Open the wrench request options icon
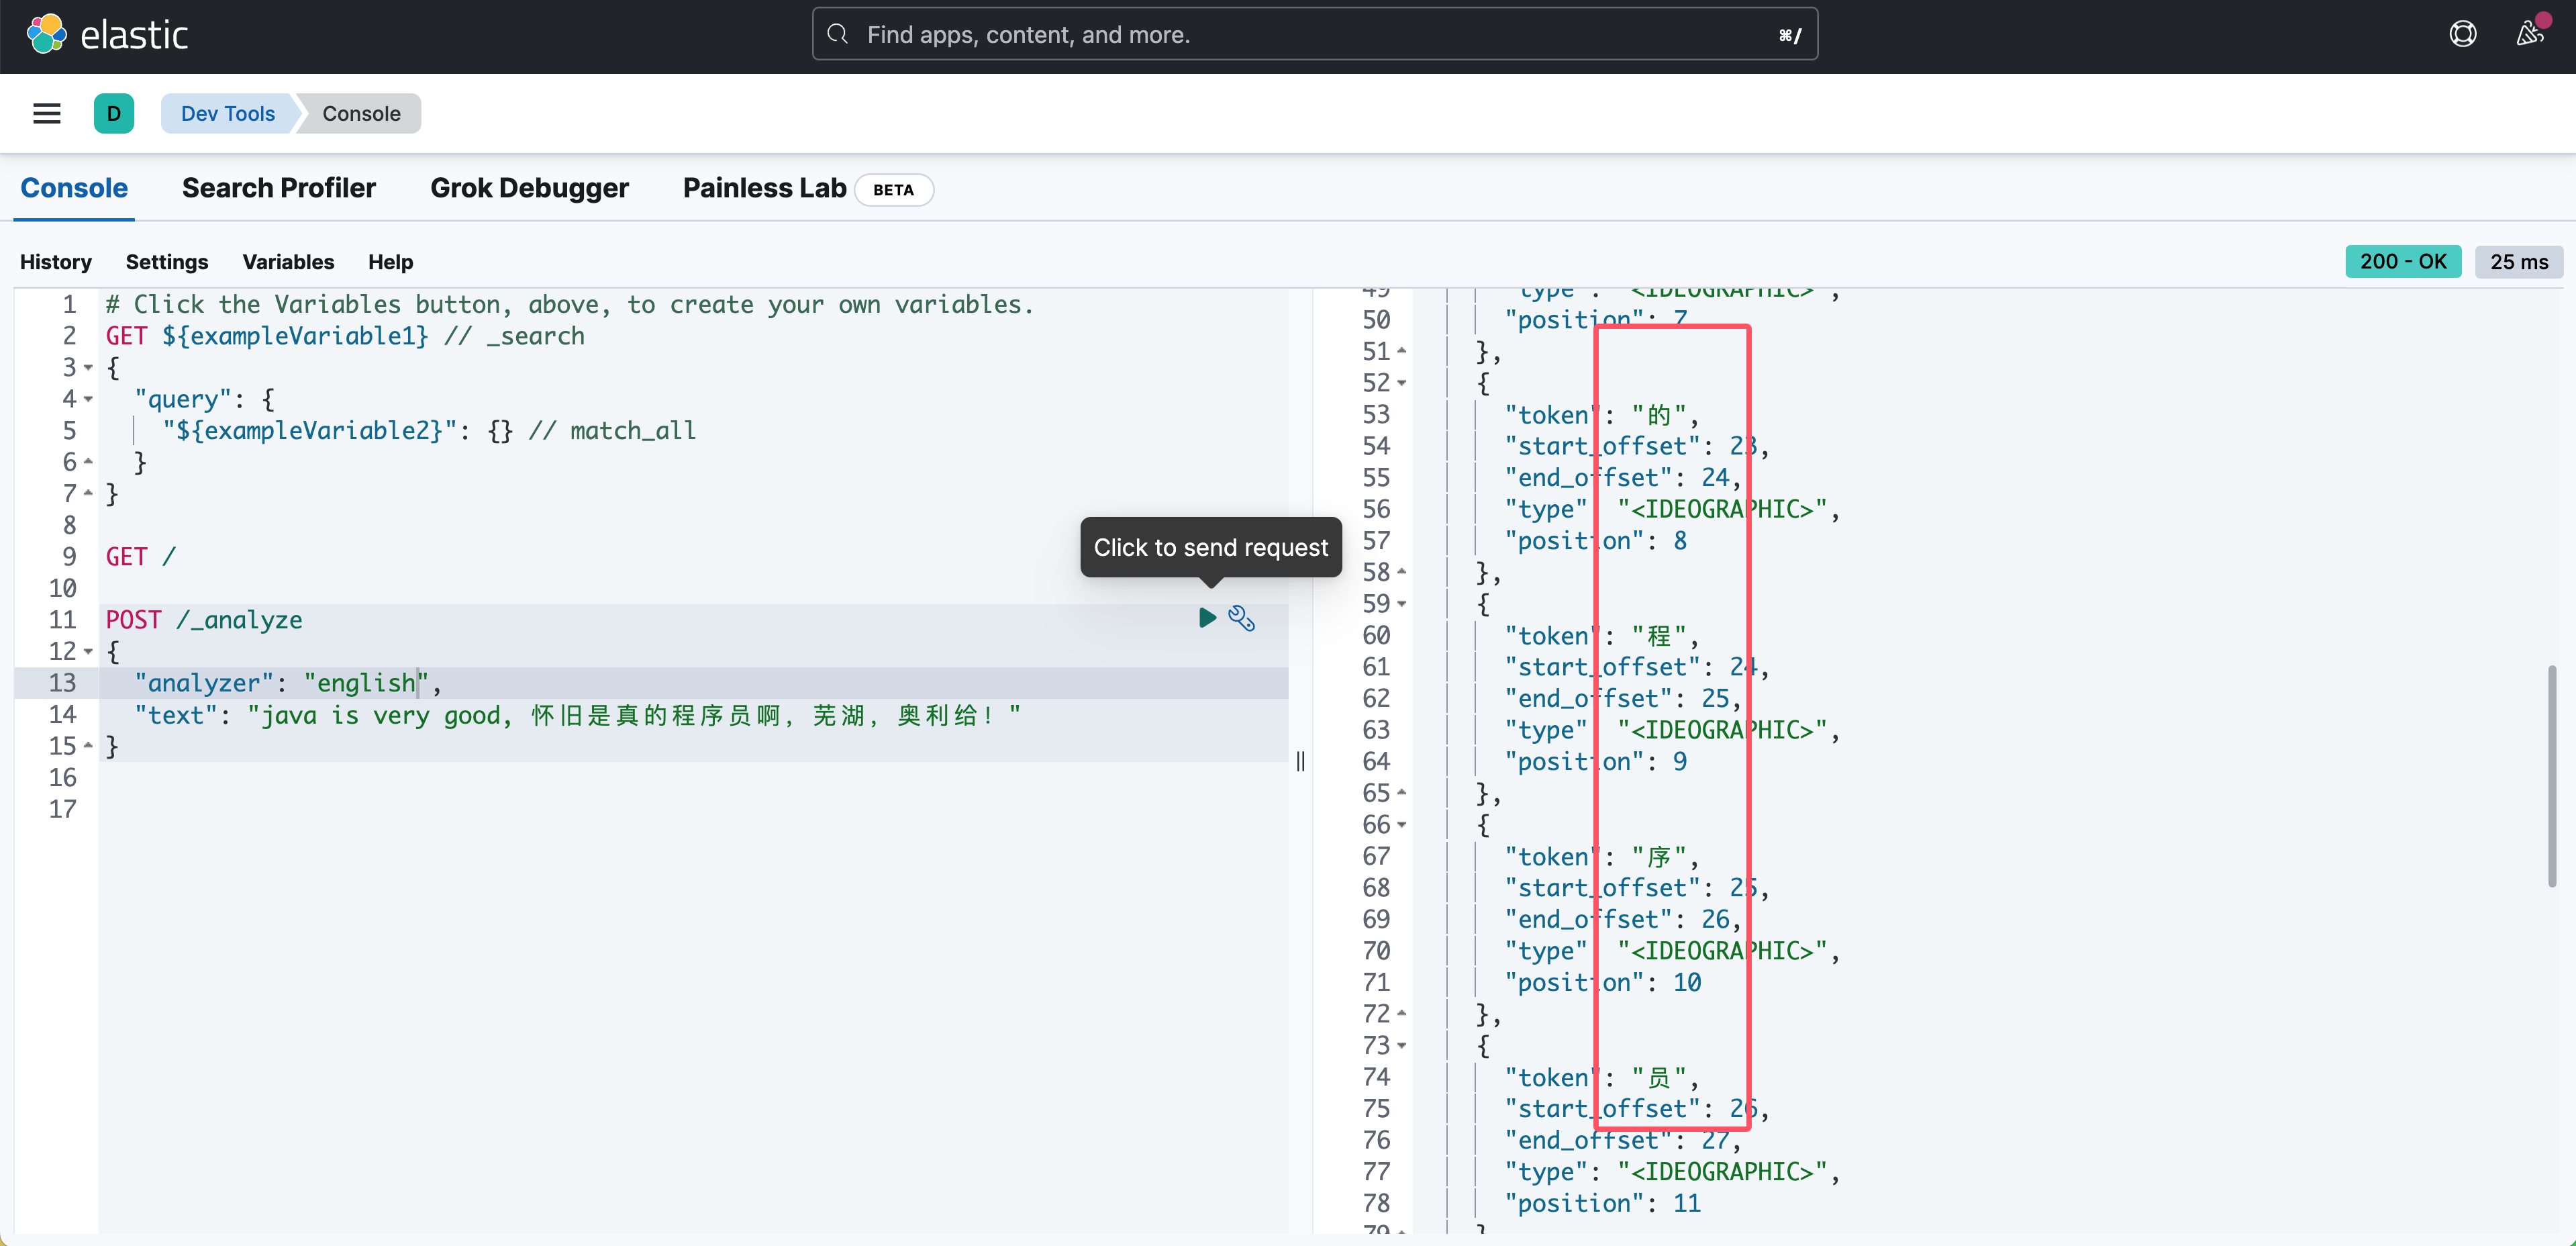Screen dimensions: 2576x1246 pos(1241,618)
